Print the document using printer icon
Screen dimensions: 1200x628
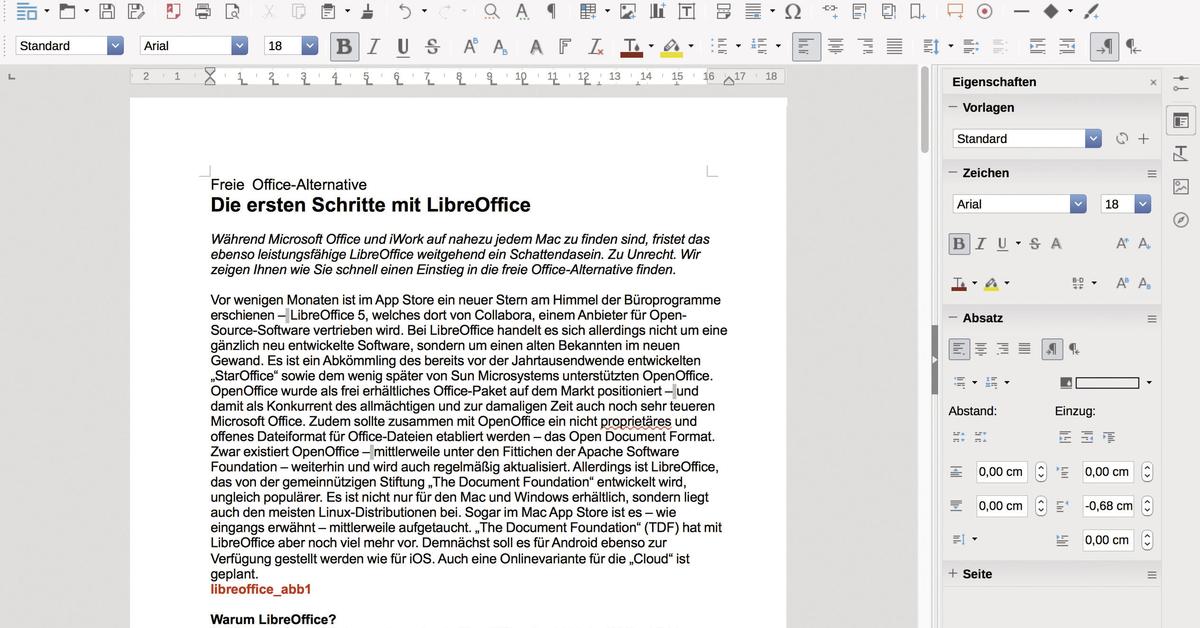[203, 12]
